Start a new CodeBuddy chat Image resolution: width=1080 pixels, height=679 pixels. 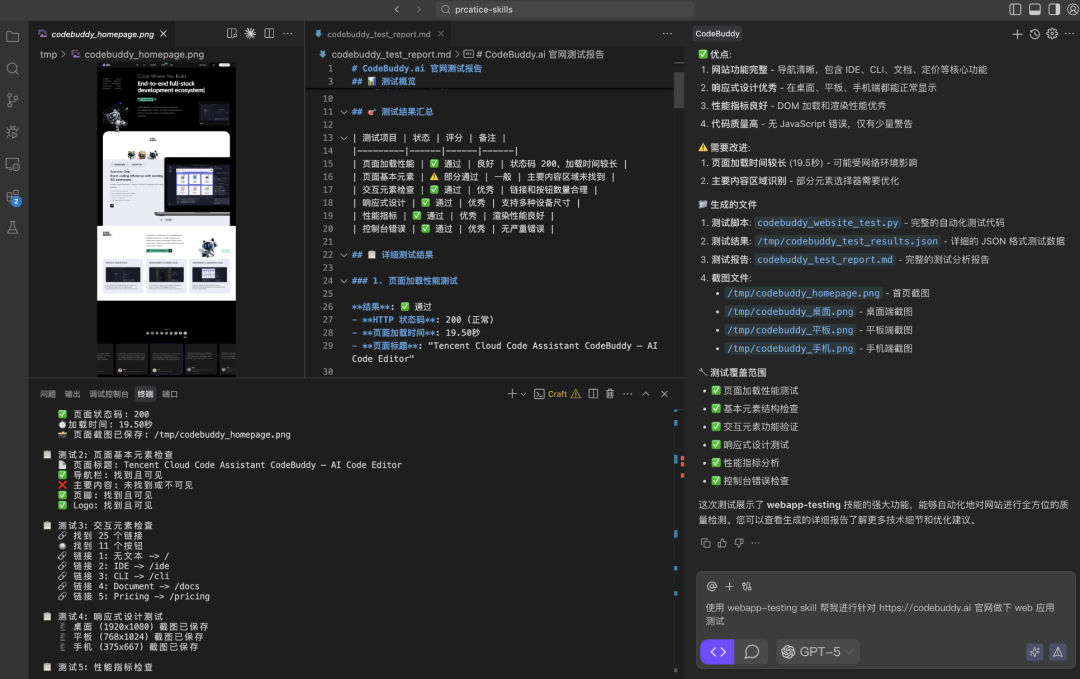1017,34
